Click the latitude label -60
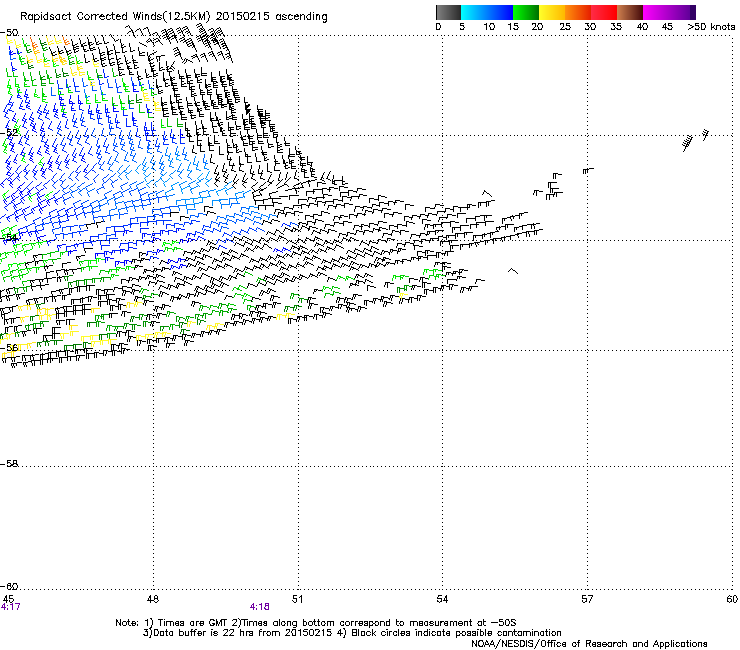 click(9, 587)
